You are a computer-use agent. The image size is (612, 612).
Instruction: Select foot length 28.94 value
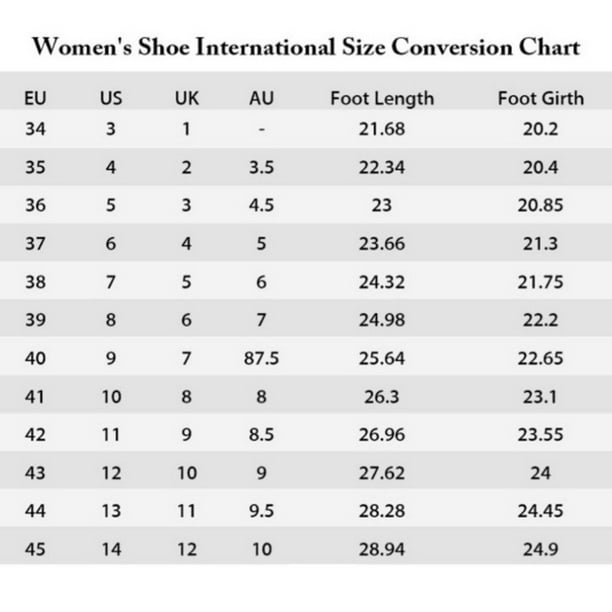pyautogui.click(x=382, y=549)
